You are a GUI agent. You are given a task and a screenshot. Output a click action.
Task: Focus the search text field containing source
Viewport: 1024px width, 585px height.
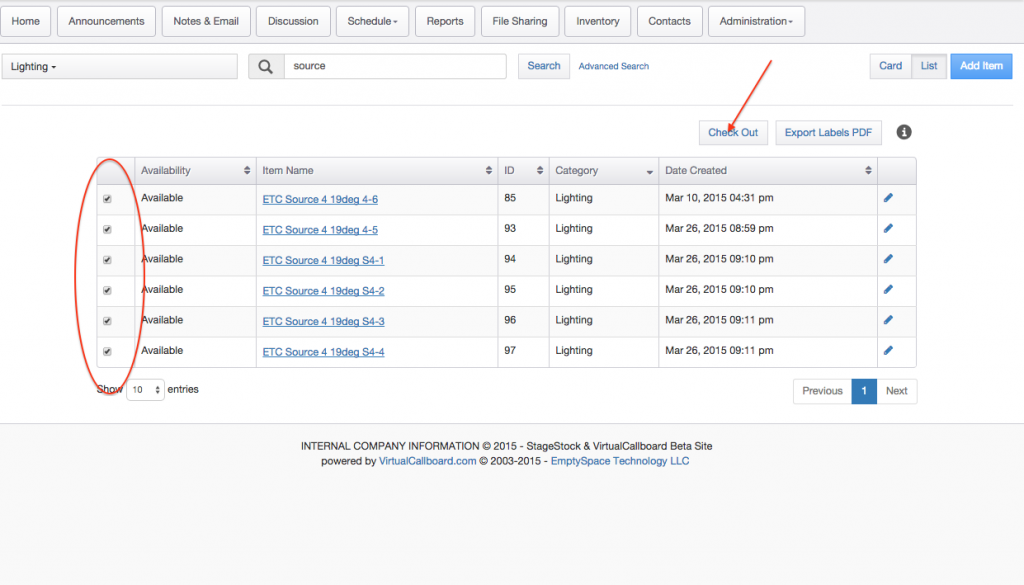[395, 67]
